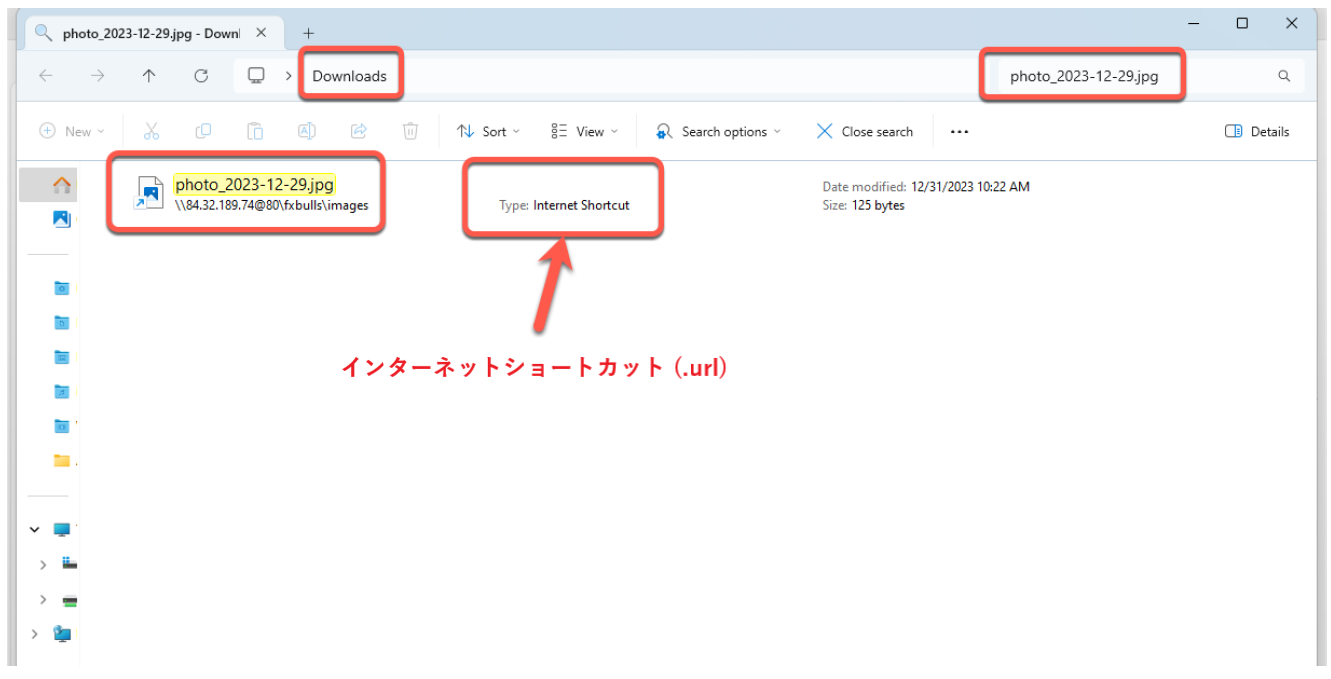1331x679 pixels.
Task: Click the path \\84.32.189.74@80\fxbulls\images
Action: (271, 205)
